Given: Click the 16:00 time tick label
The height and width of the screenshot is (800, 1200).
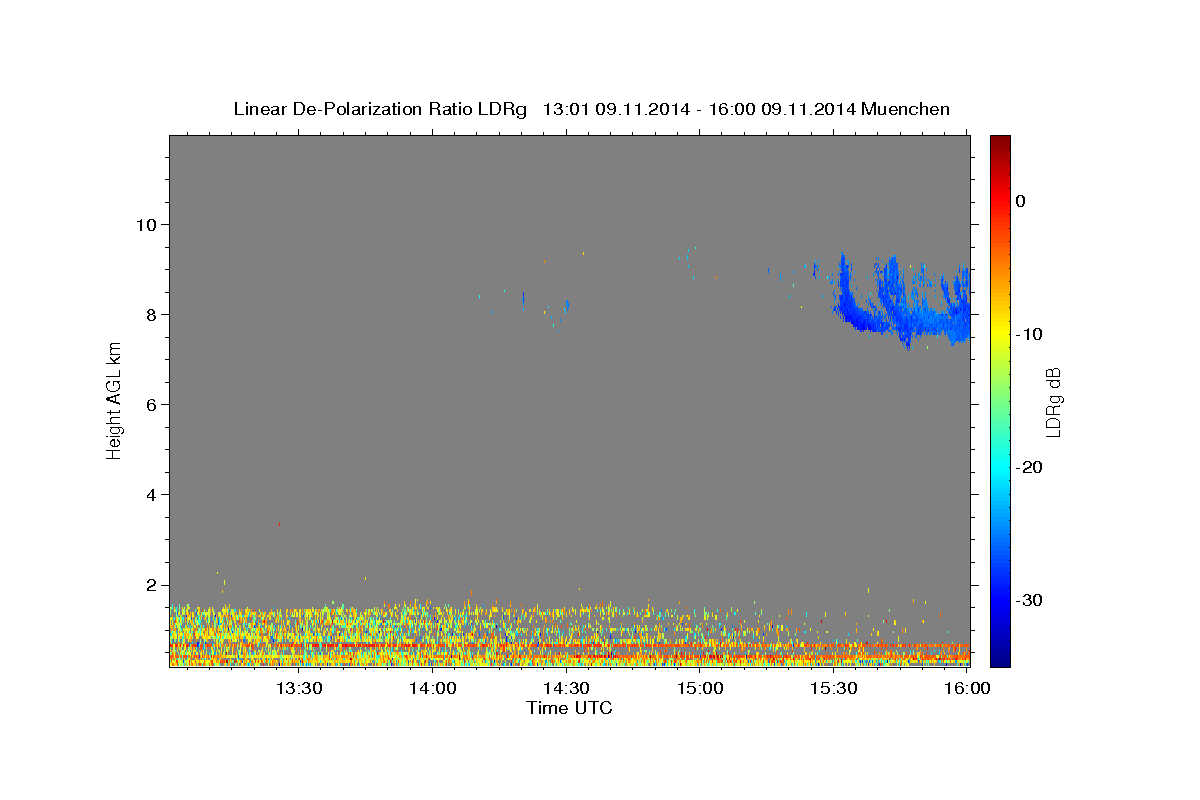Looking at the screenshot, I should (966, 689).
